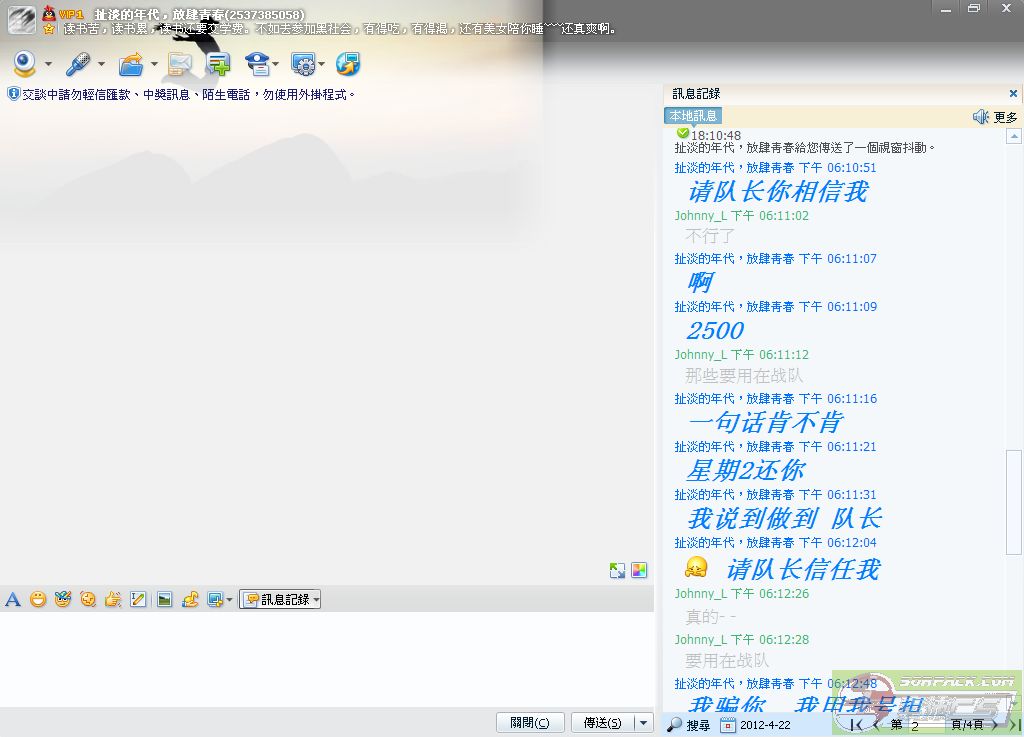The height and width of the screenshot is (737, 1024).
Task: Expand the webcam video options arrow
Action: (47, 66)
